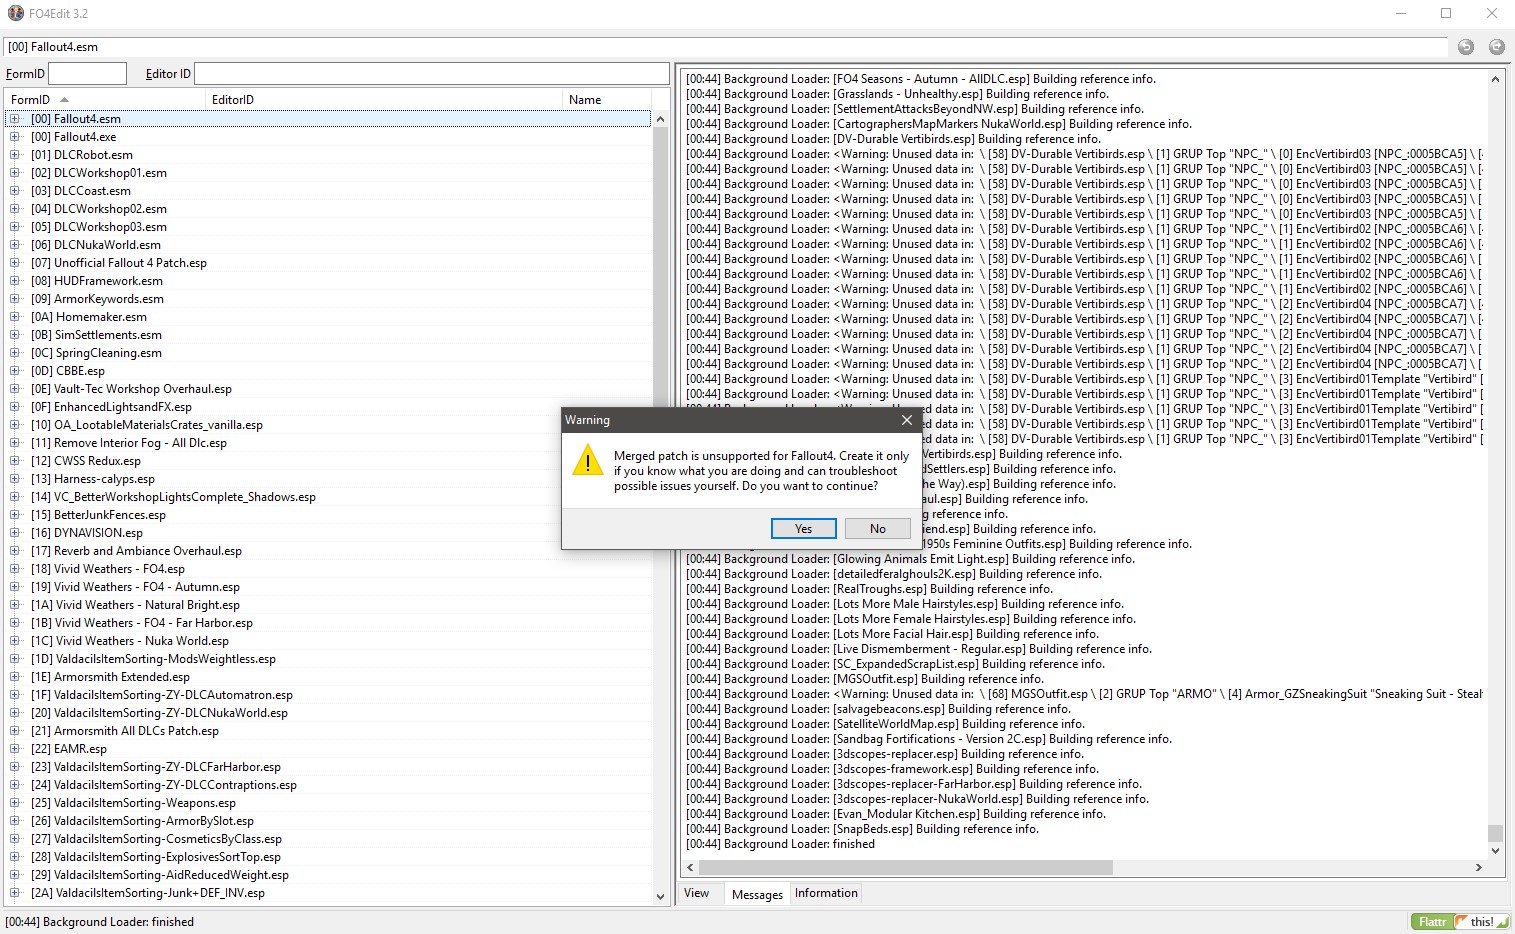The image size is (1515, 934).
Task: Expand the [16] DYNAVISION.esp node
Action: [x=15, y=533]
